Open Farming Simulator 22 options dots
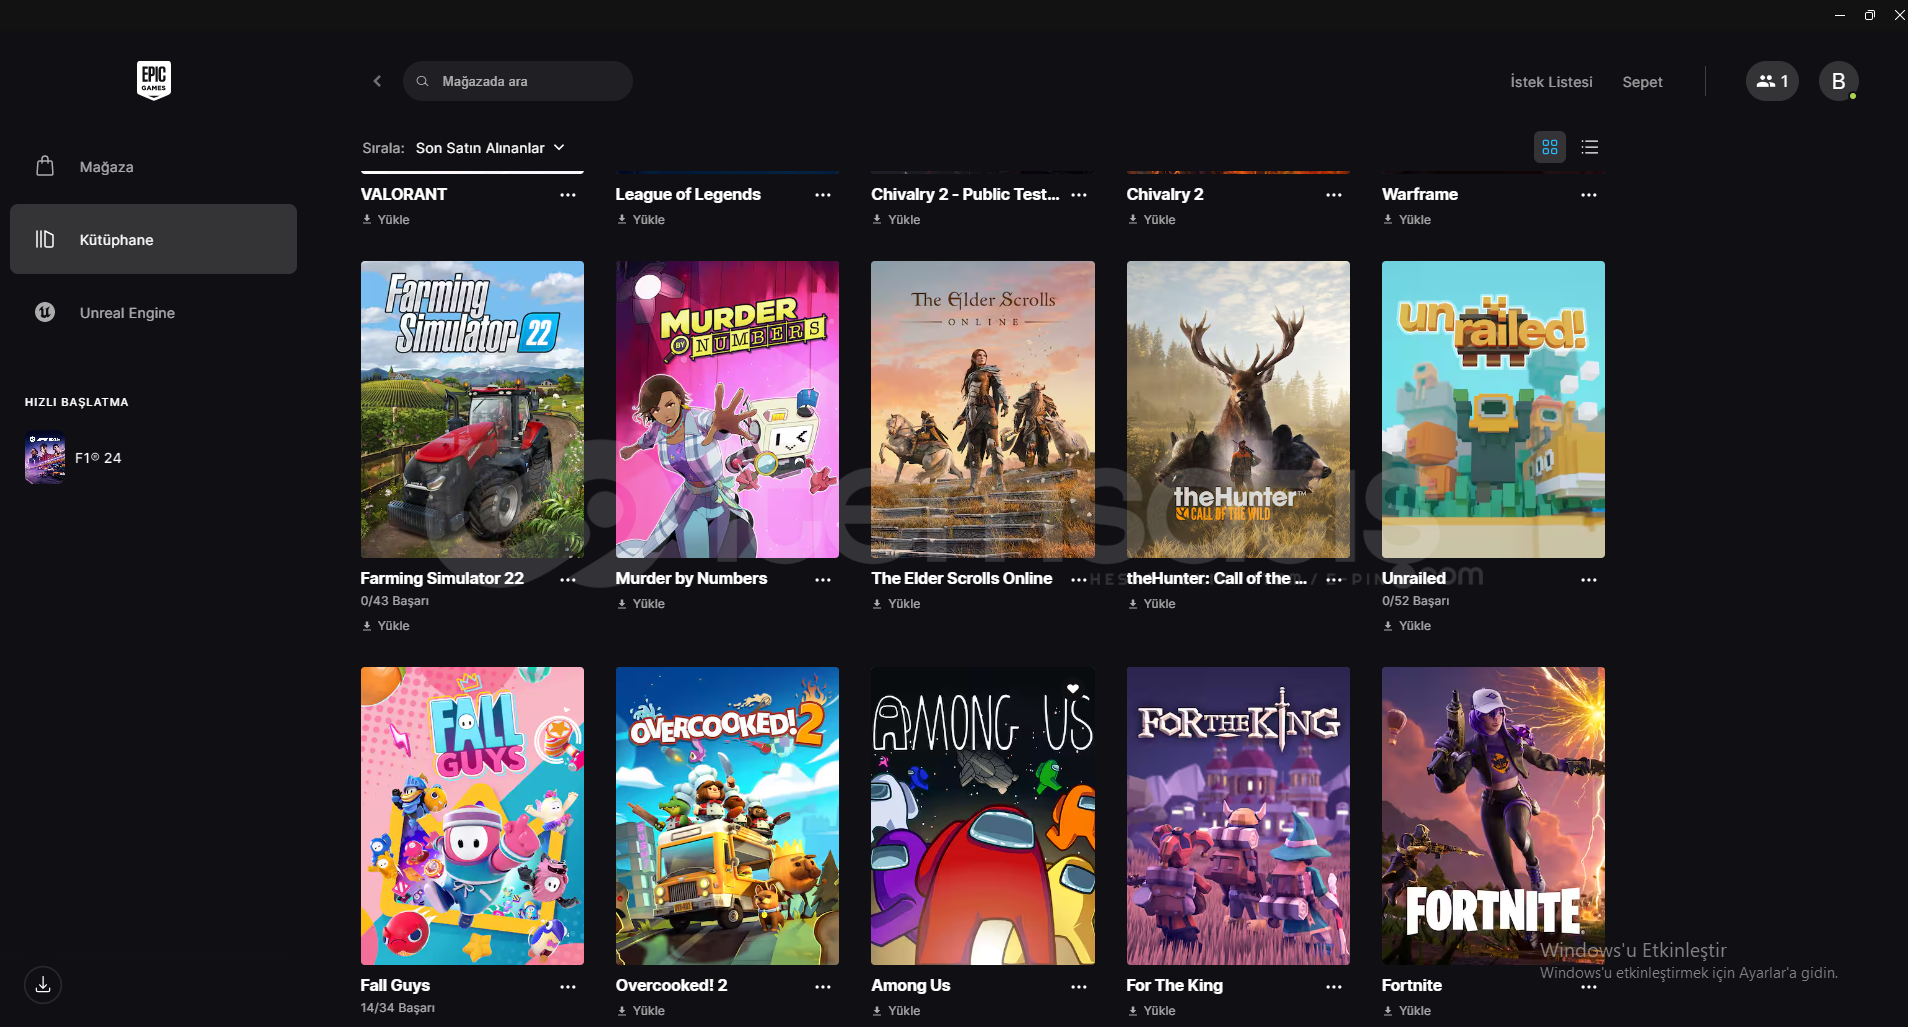Screen dimensions: 1908x1027 click(568, 580)
